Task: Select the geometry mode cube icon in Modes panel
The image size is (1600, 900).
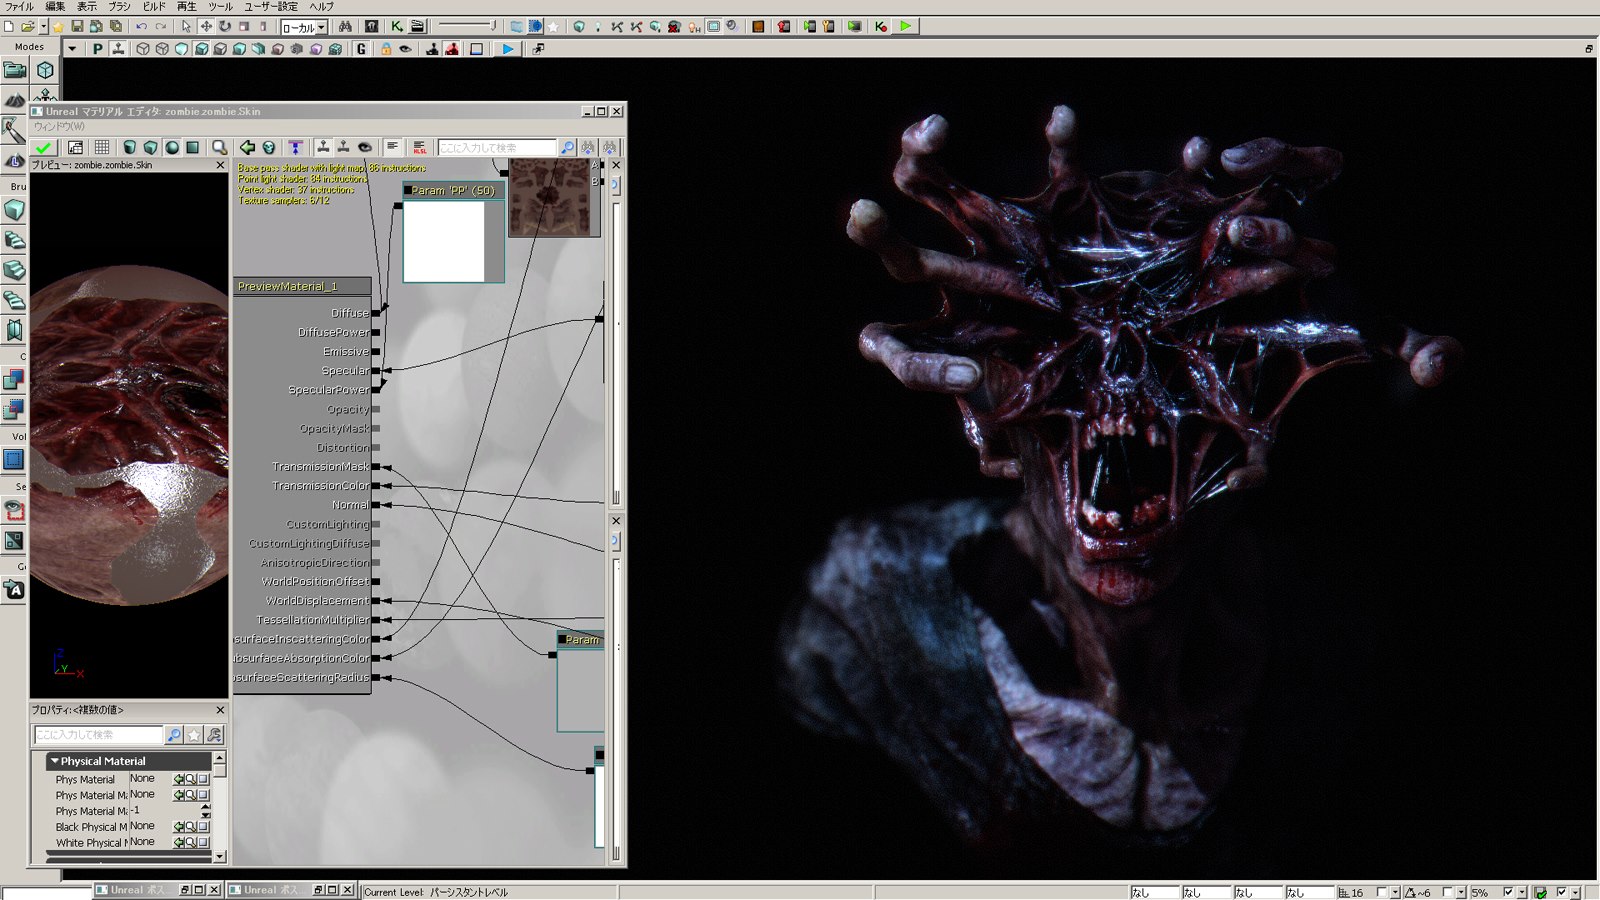Action: (45, 70)
